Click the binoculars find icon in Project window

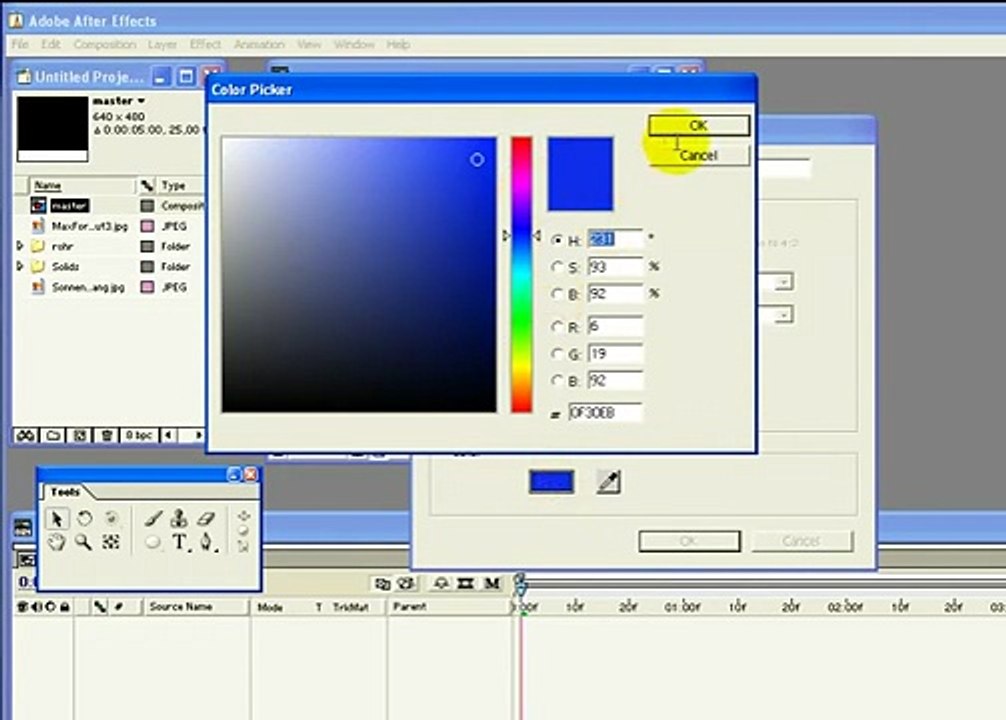[26, 436]
